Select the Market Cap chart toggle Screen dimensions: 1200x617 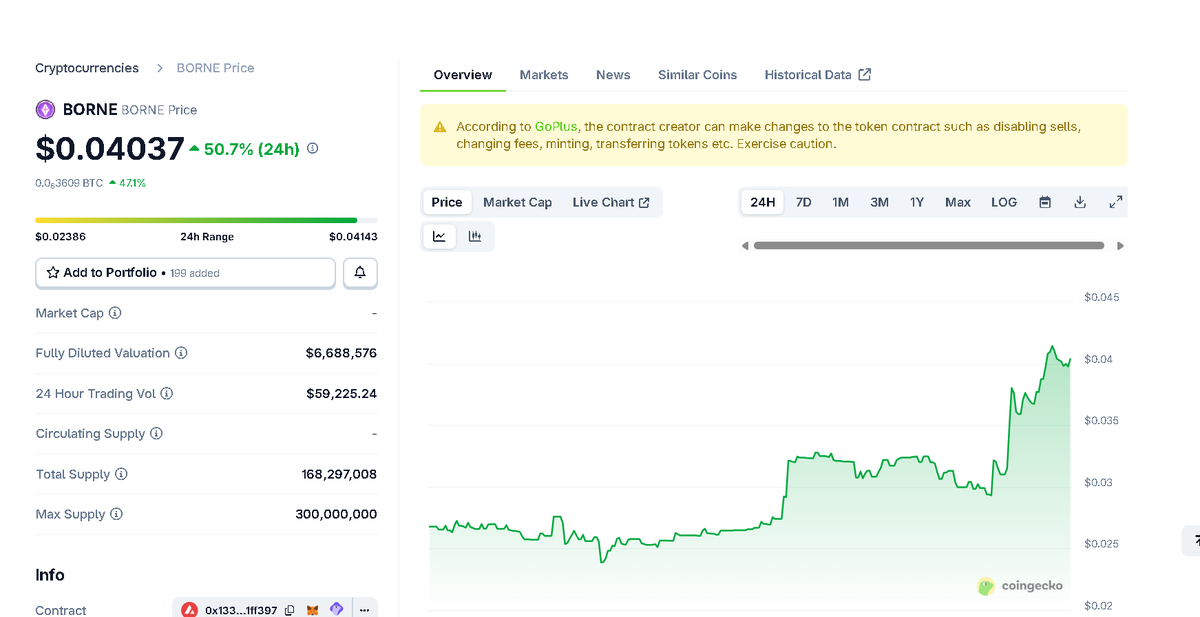[x=518, y=202]
